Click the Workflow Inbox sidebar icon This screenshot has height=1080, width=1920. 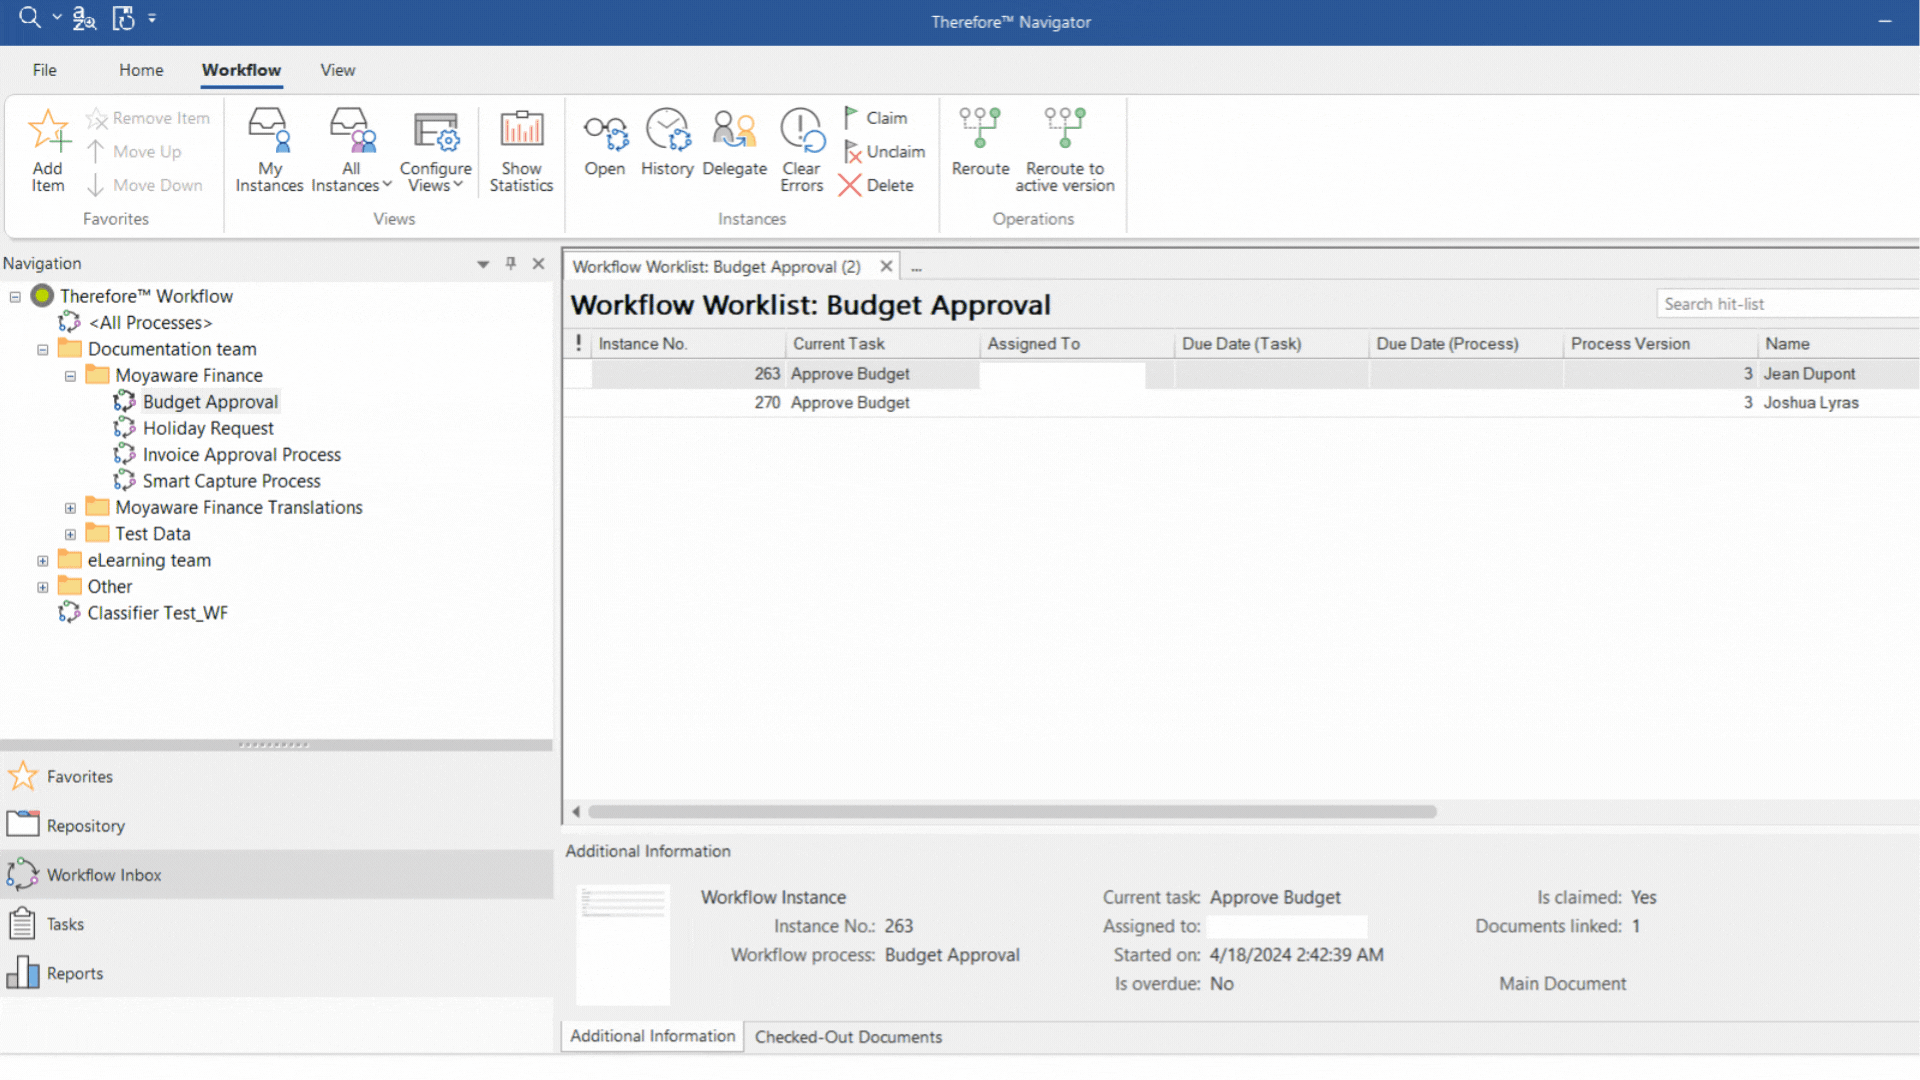(x=22, y=874)
